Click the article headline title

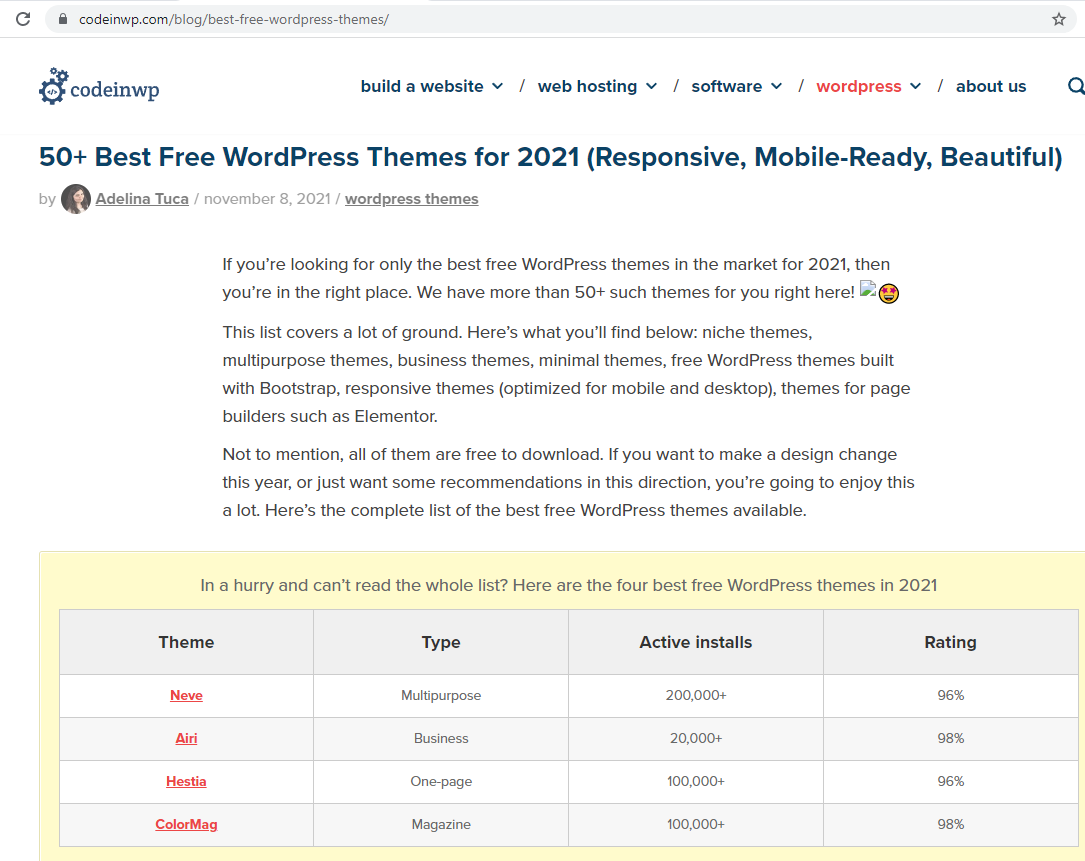(550, 157)
